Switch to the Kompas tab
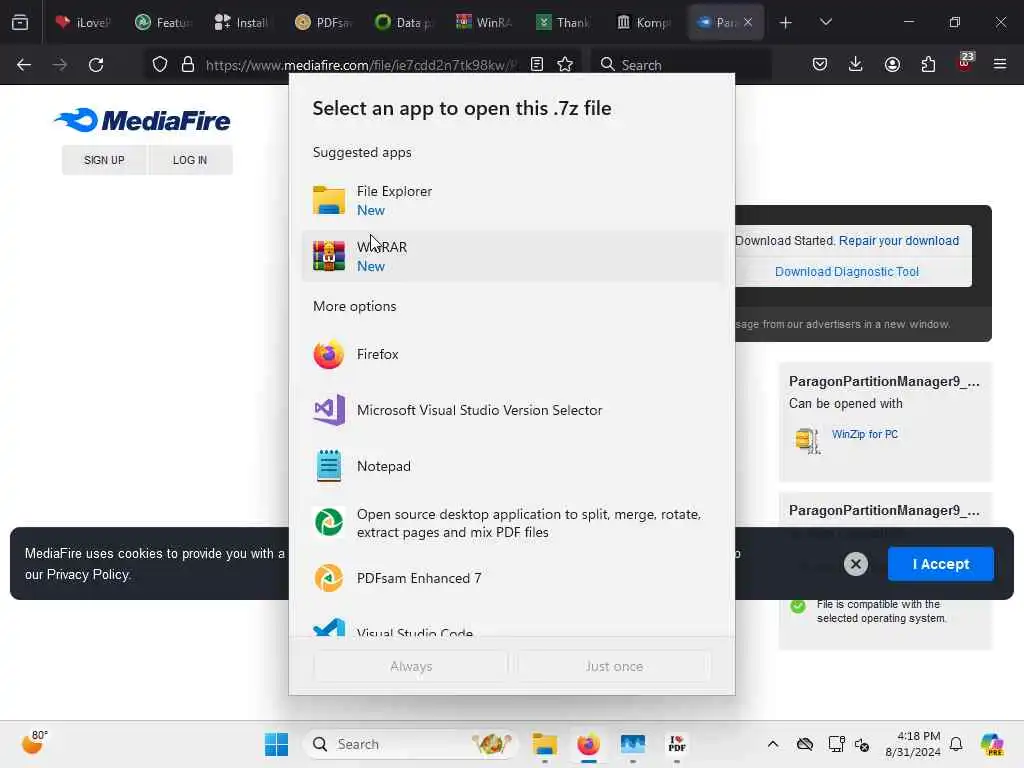1024x768 pixels. [643, 22]
